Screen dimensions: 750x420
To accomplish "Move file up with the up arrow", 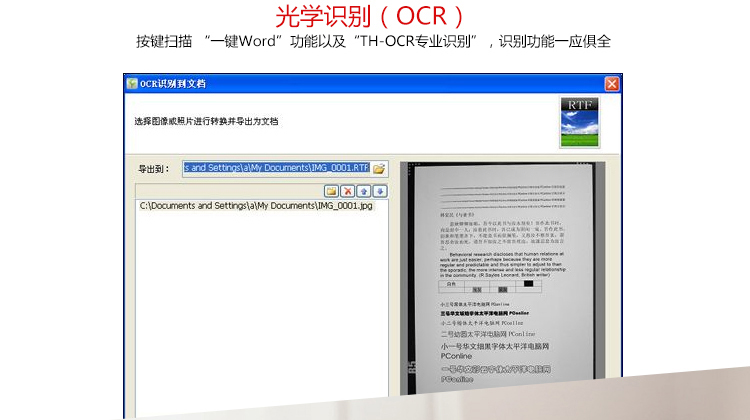I will point(364,191).
